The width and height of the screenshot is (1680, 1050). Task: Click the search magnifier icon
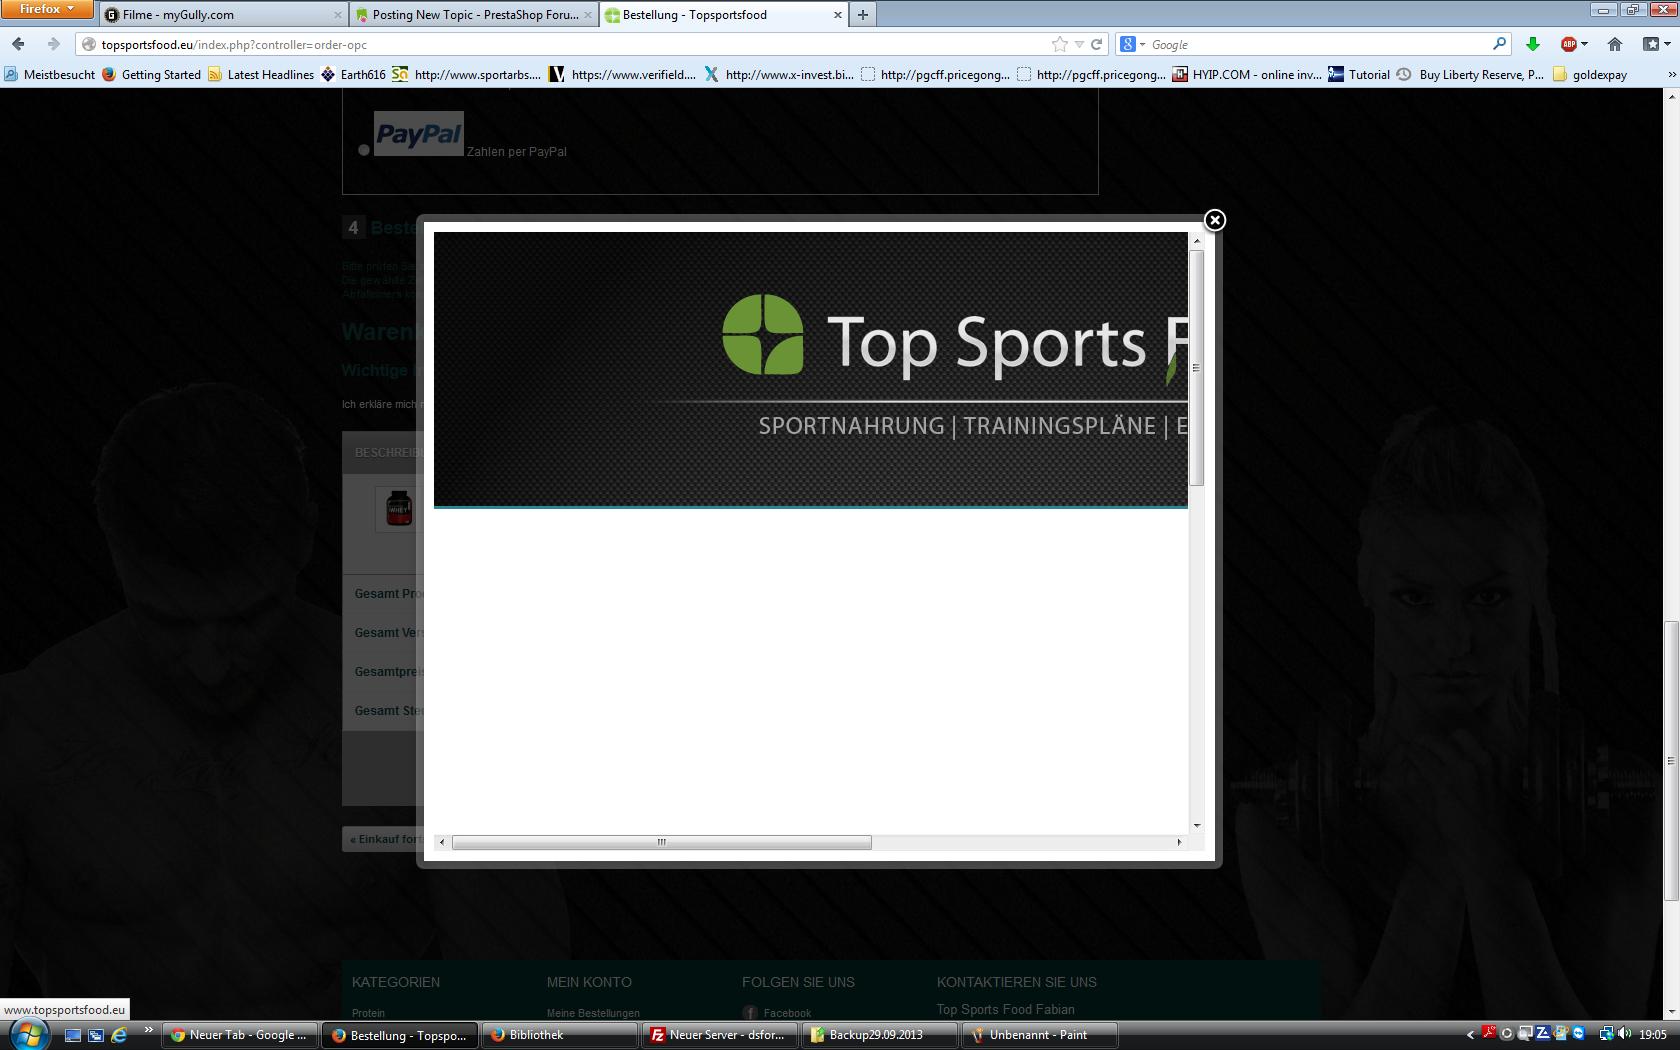point(1499,44)
